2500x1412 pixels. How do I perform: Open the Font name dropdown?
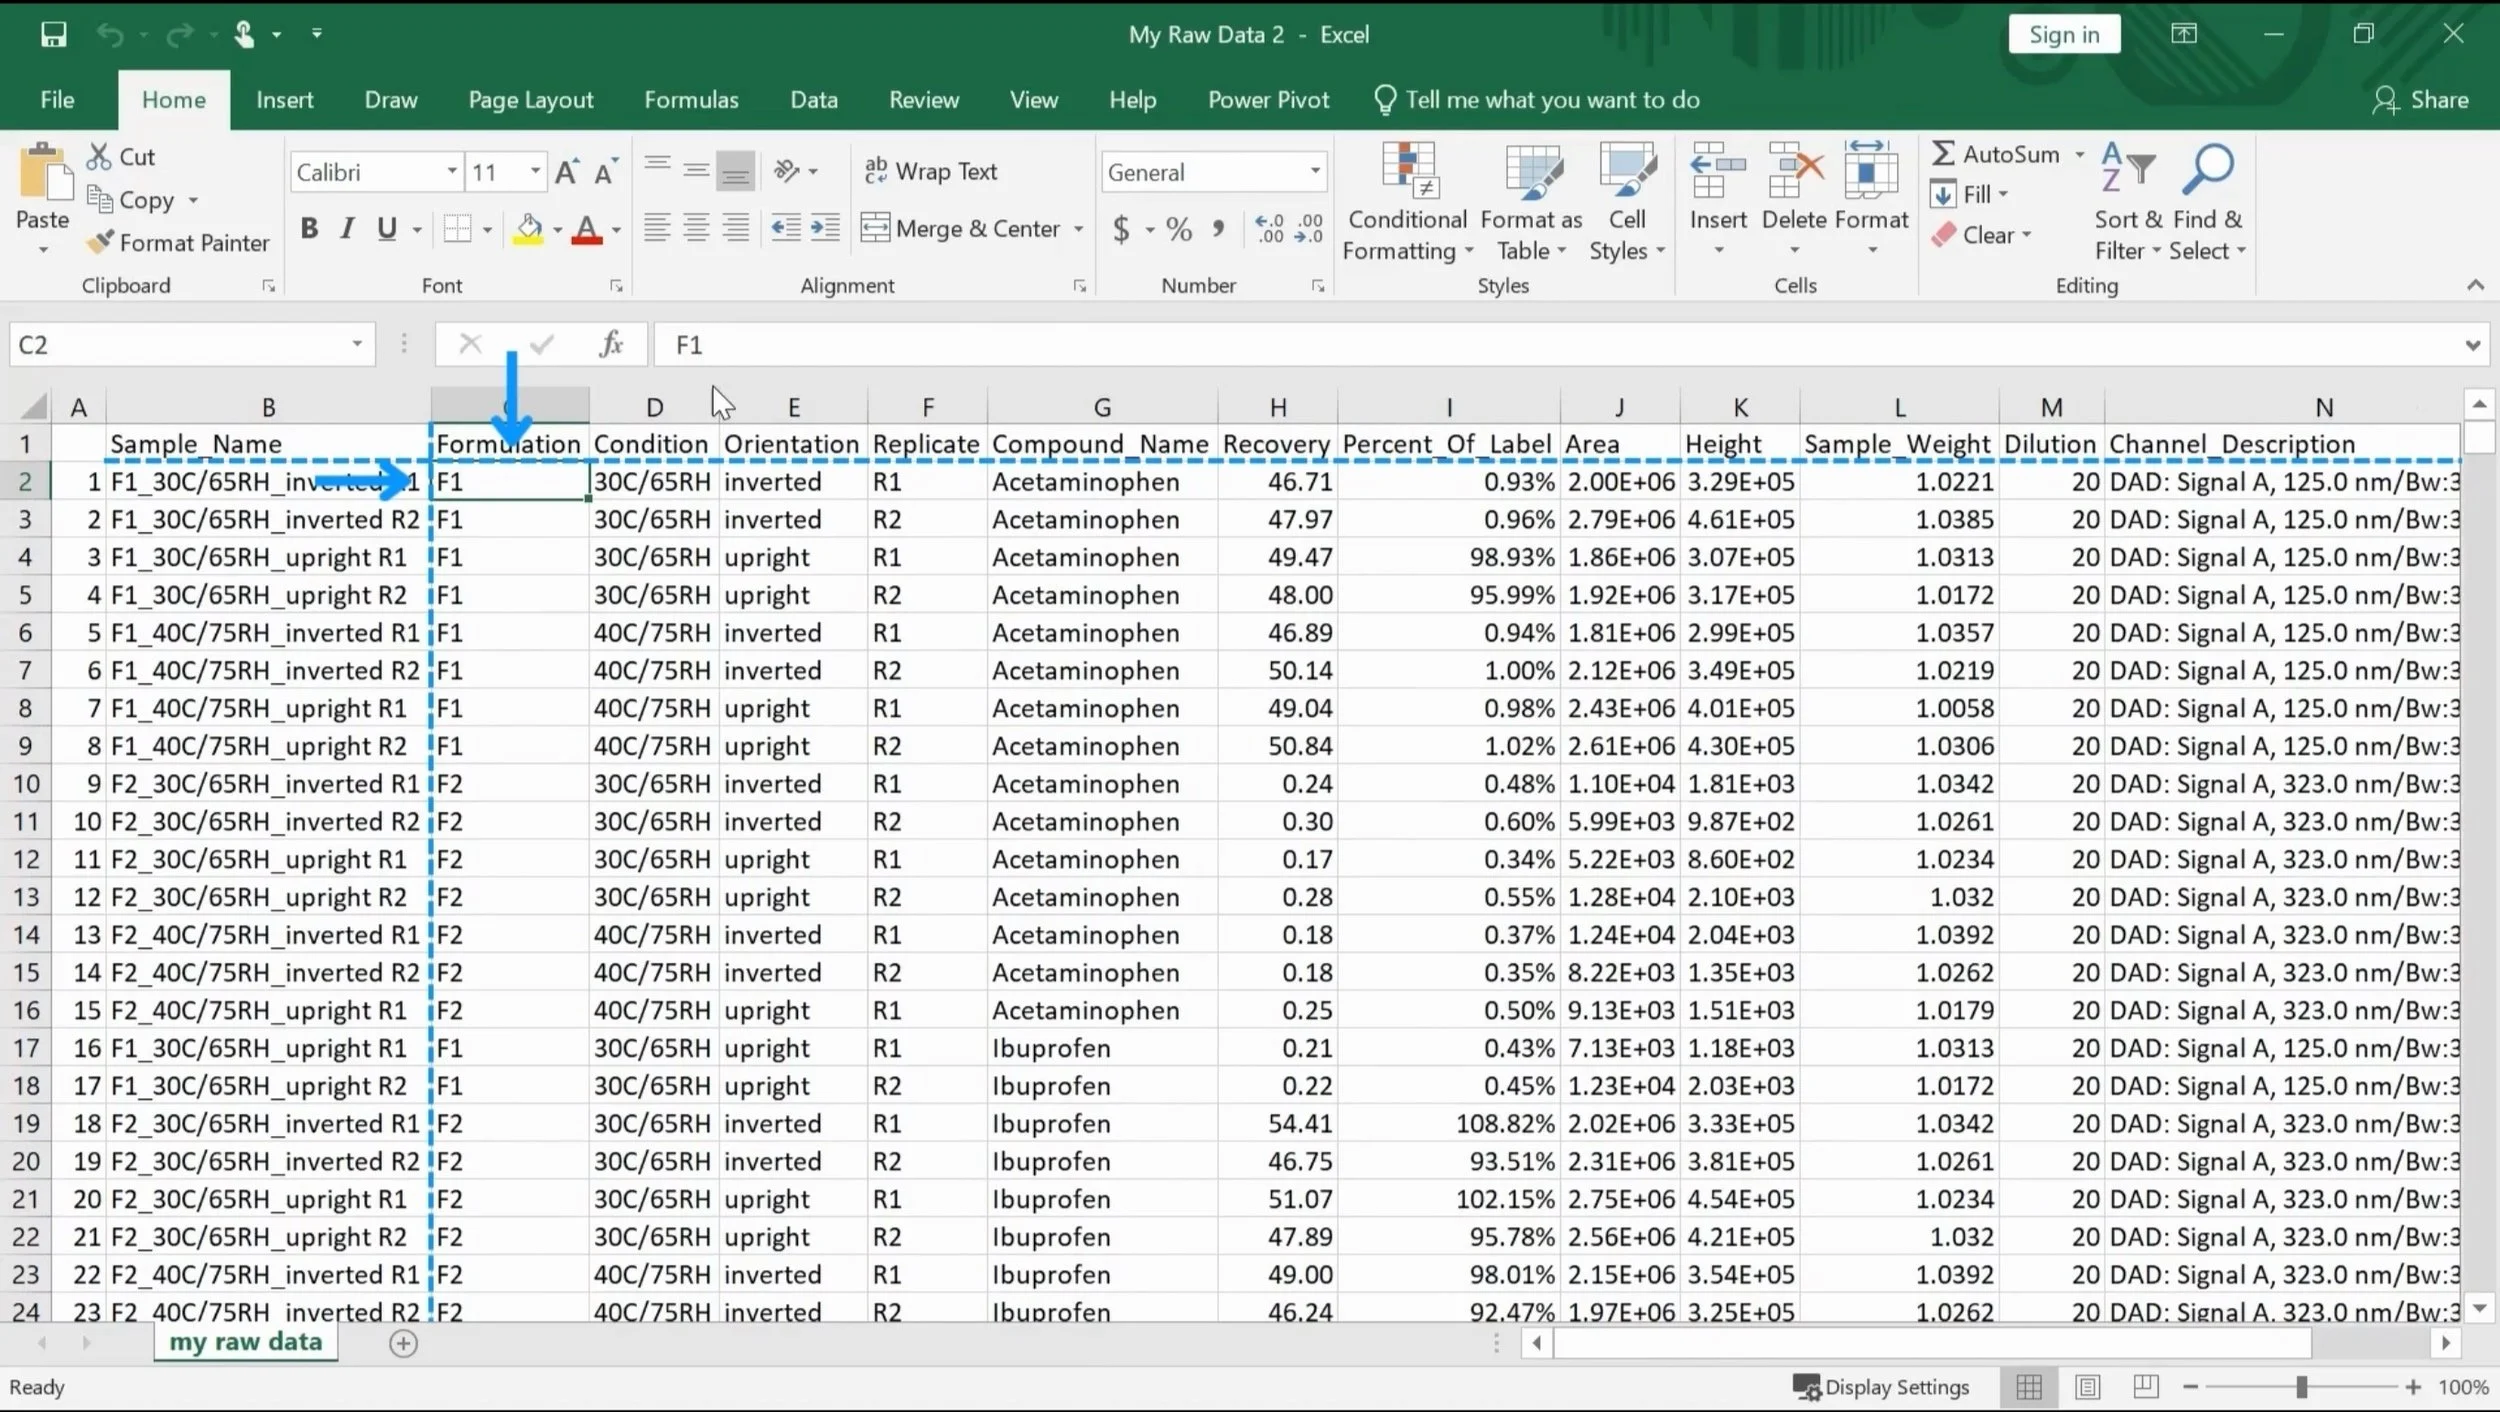(449, 171)
